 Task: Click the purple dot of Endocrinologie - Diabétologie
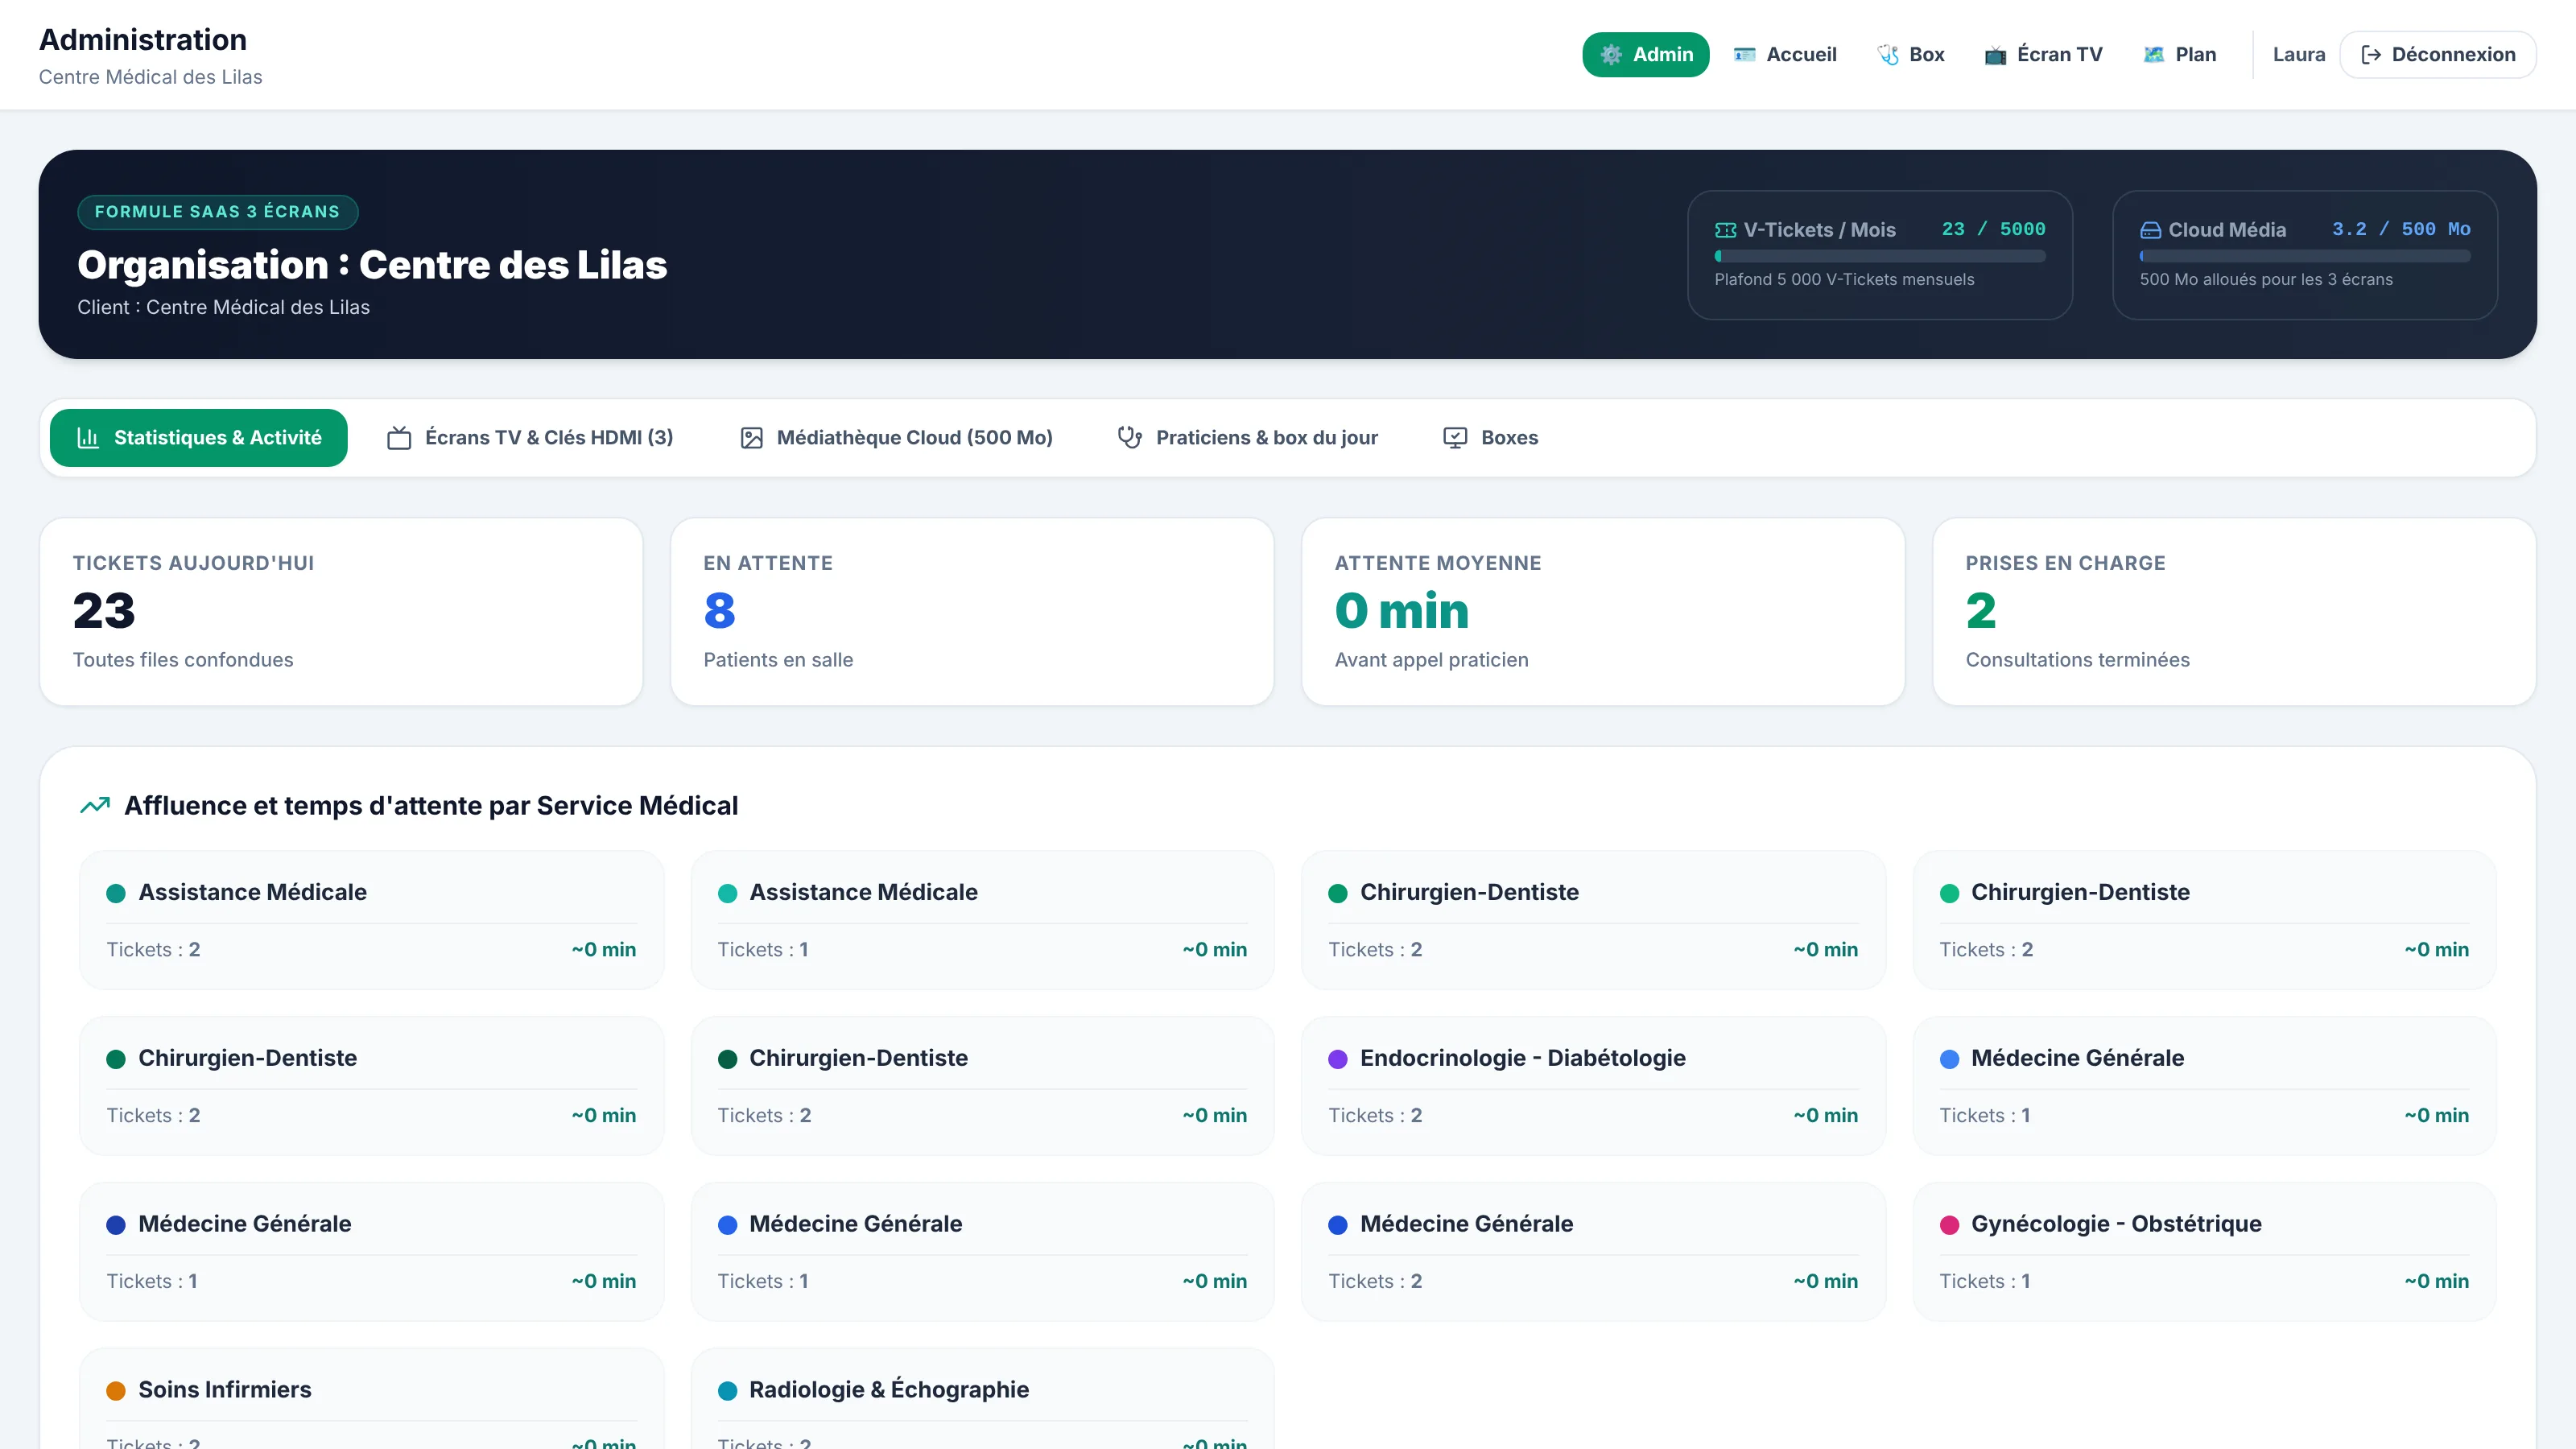click(x=1337, y=1059)
